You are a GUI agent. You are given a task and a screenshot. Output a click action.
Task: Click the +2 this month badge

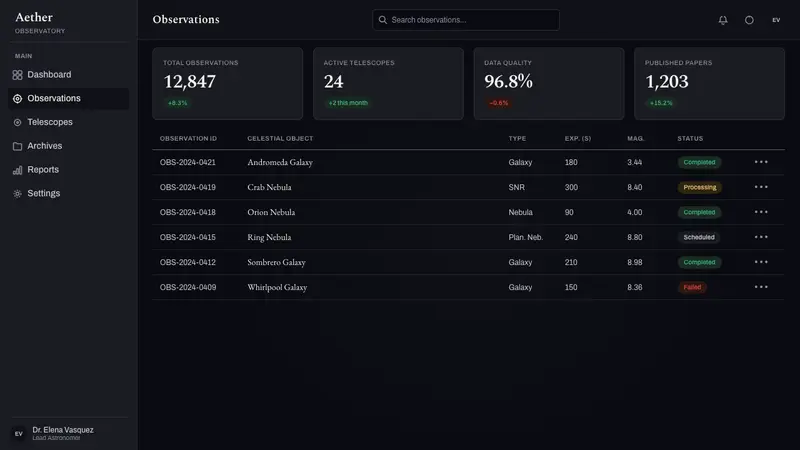348,103
